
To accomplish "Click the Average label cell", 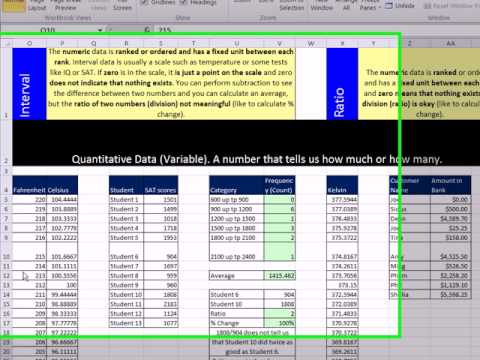I will pyautogui.click(x=236, y=276).
